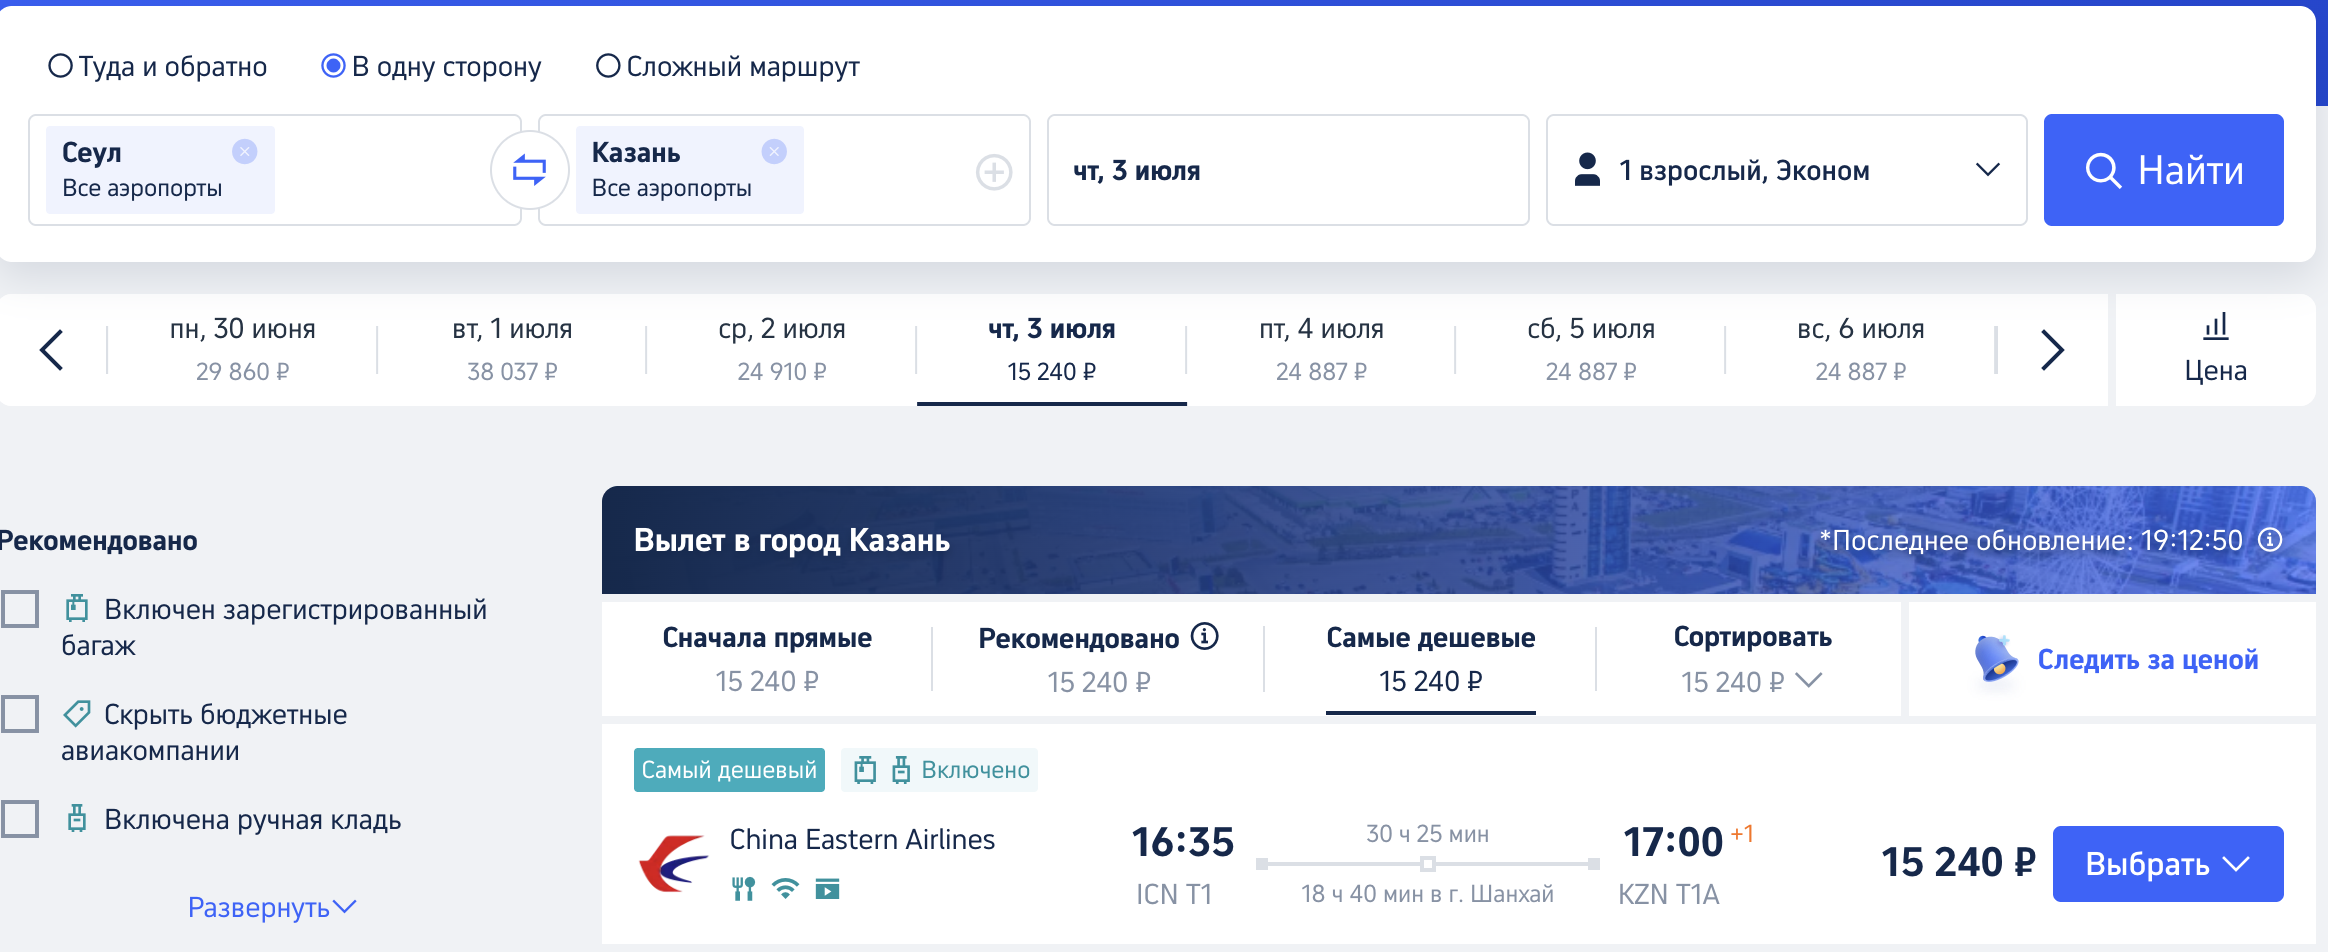Click the info icon next to Рекомендовано
Viewport: 2328px width, 952px height.
click(1205, 637)
